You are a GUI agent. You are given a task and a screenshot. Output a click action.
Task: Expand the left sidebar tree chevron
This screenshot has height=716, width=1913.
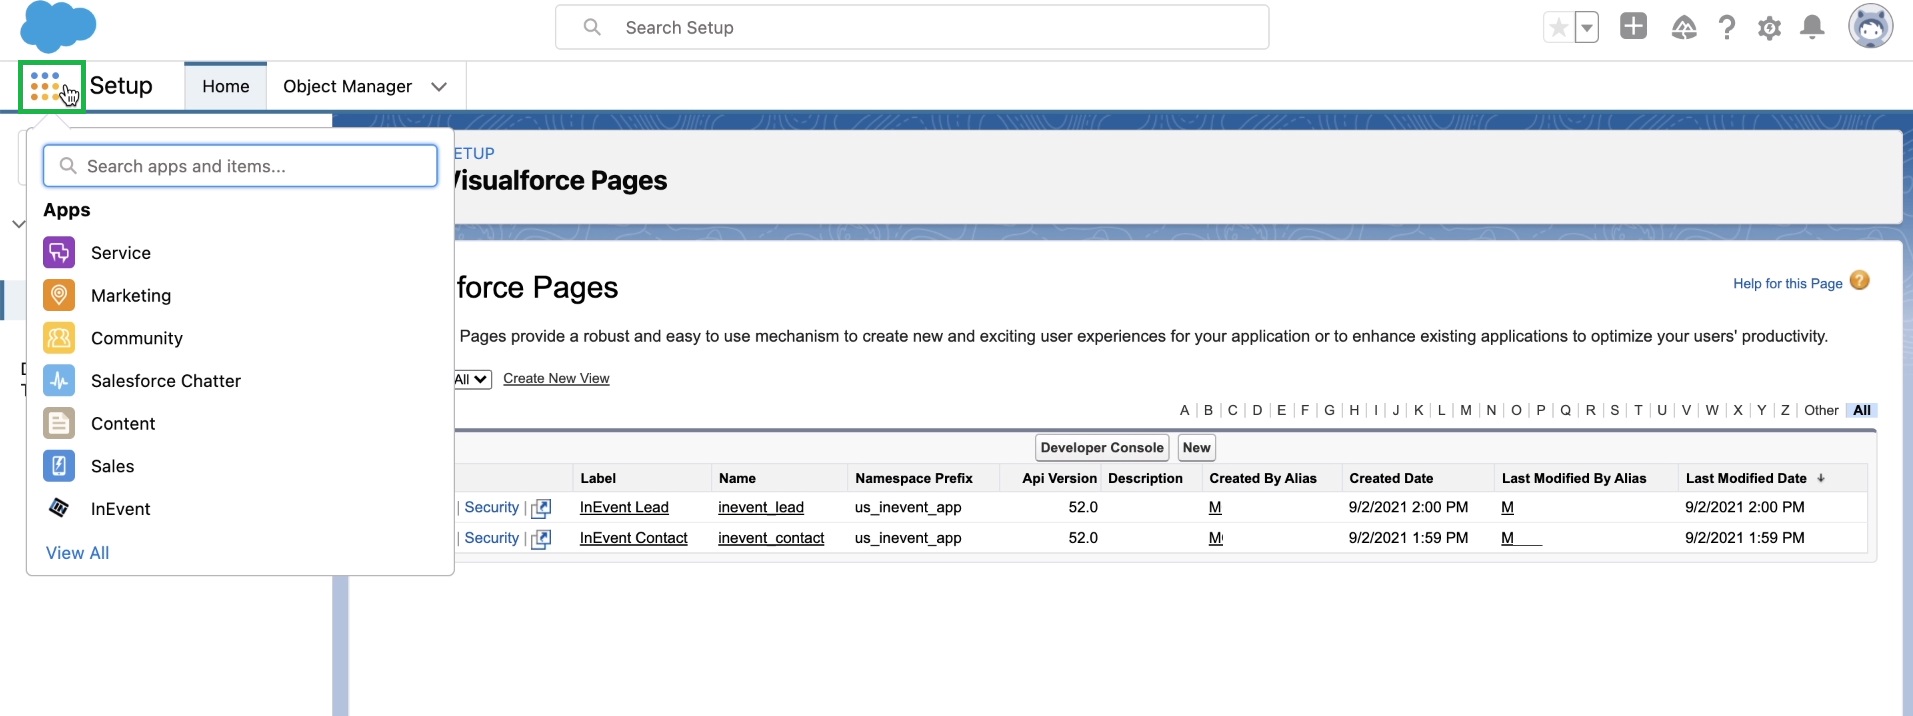tap(18, 224)
